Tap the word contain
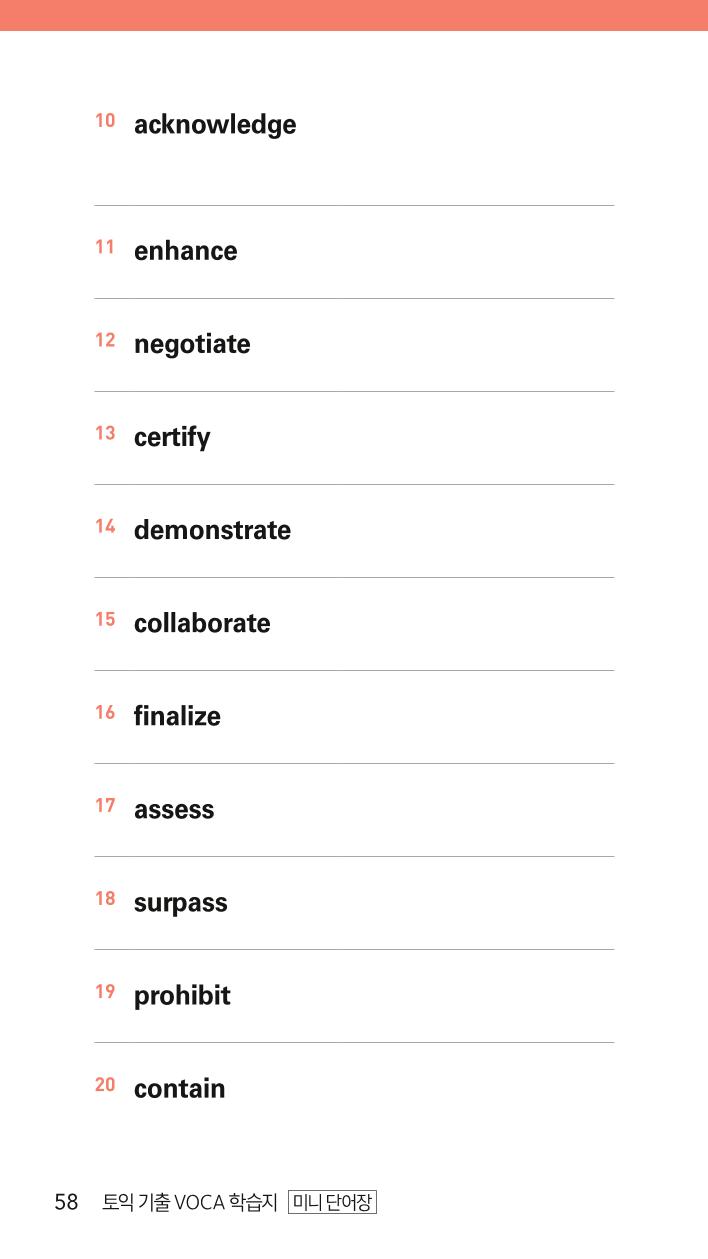 click(x=180, y=1089)
